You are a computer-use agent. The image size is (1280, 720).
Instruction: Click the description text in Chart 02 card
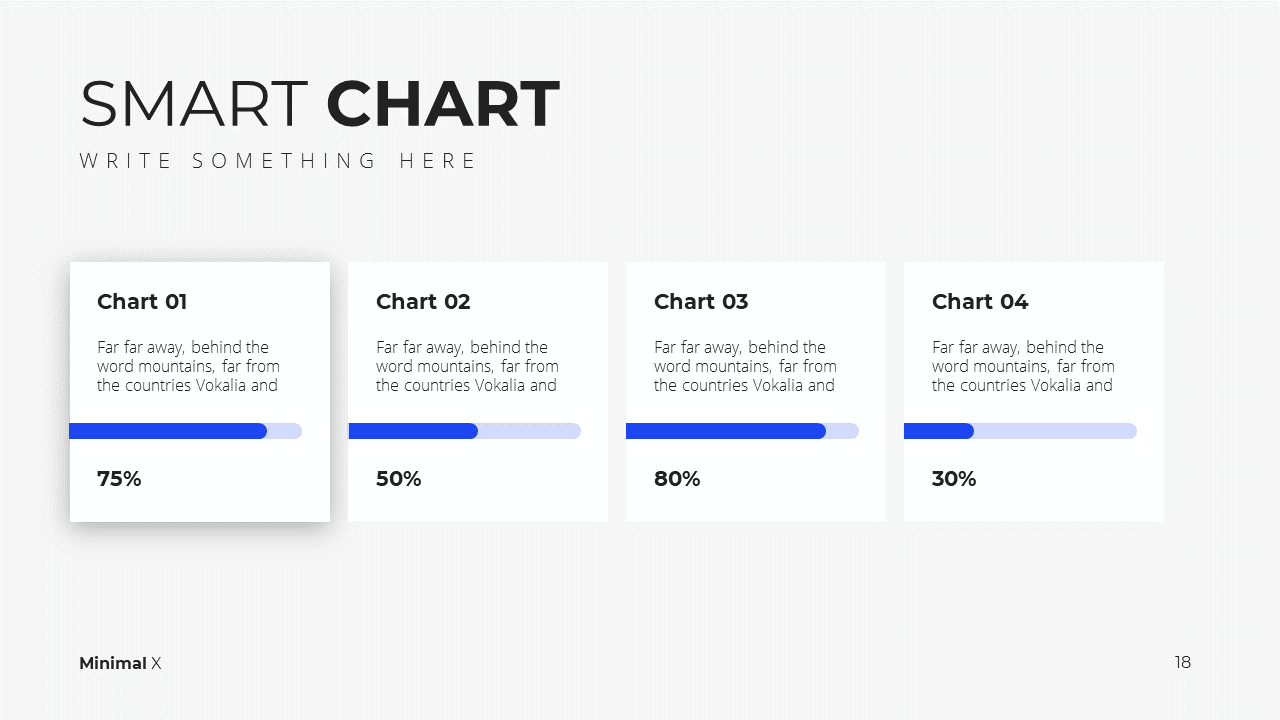coord(467,366)
